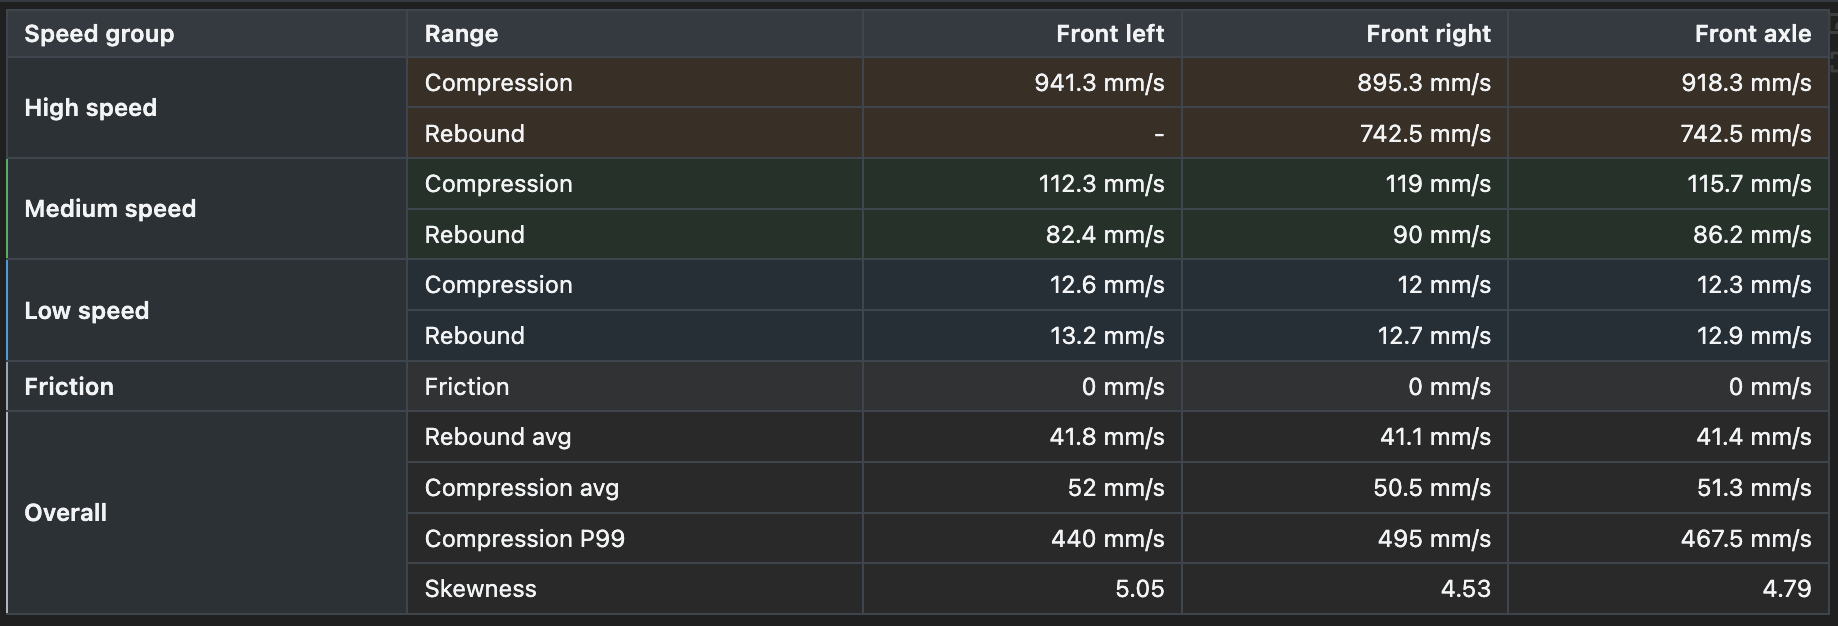Click the Rebound avg row label
Viewport: 1838px width, 626px height.
pos(497,437)
